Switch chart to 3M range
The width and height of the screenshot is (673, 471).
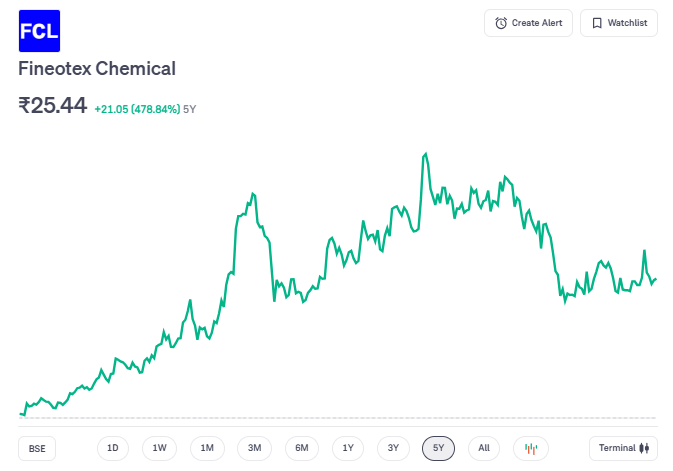[254, 448]
